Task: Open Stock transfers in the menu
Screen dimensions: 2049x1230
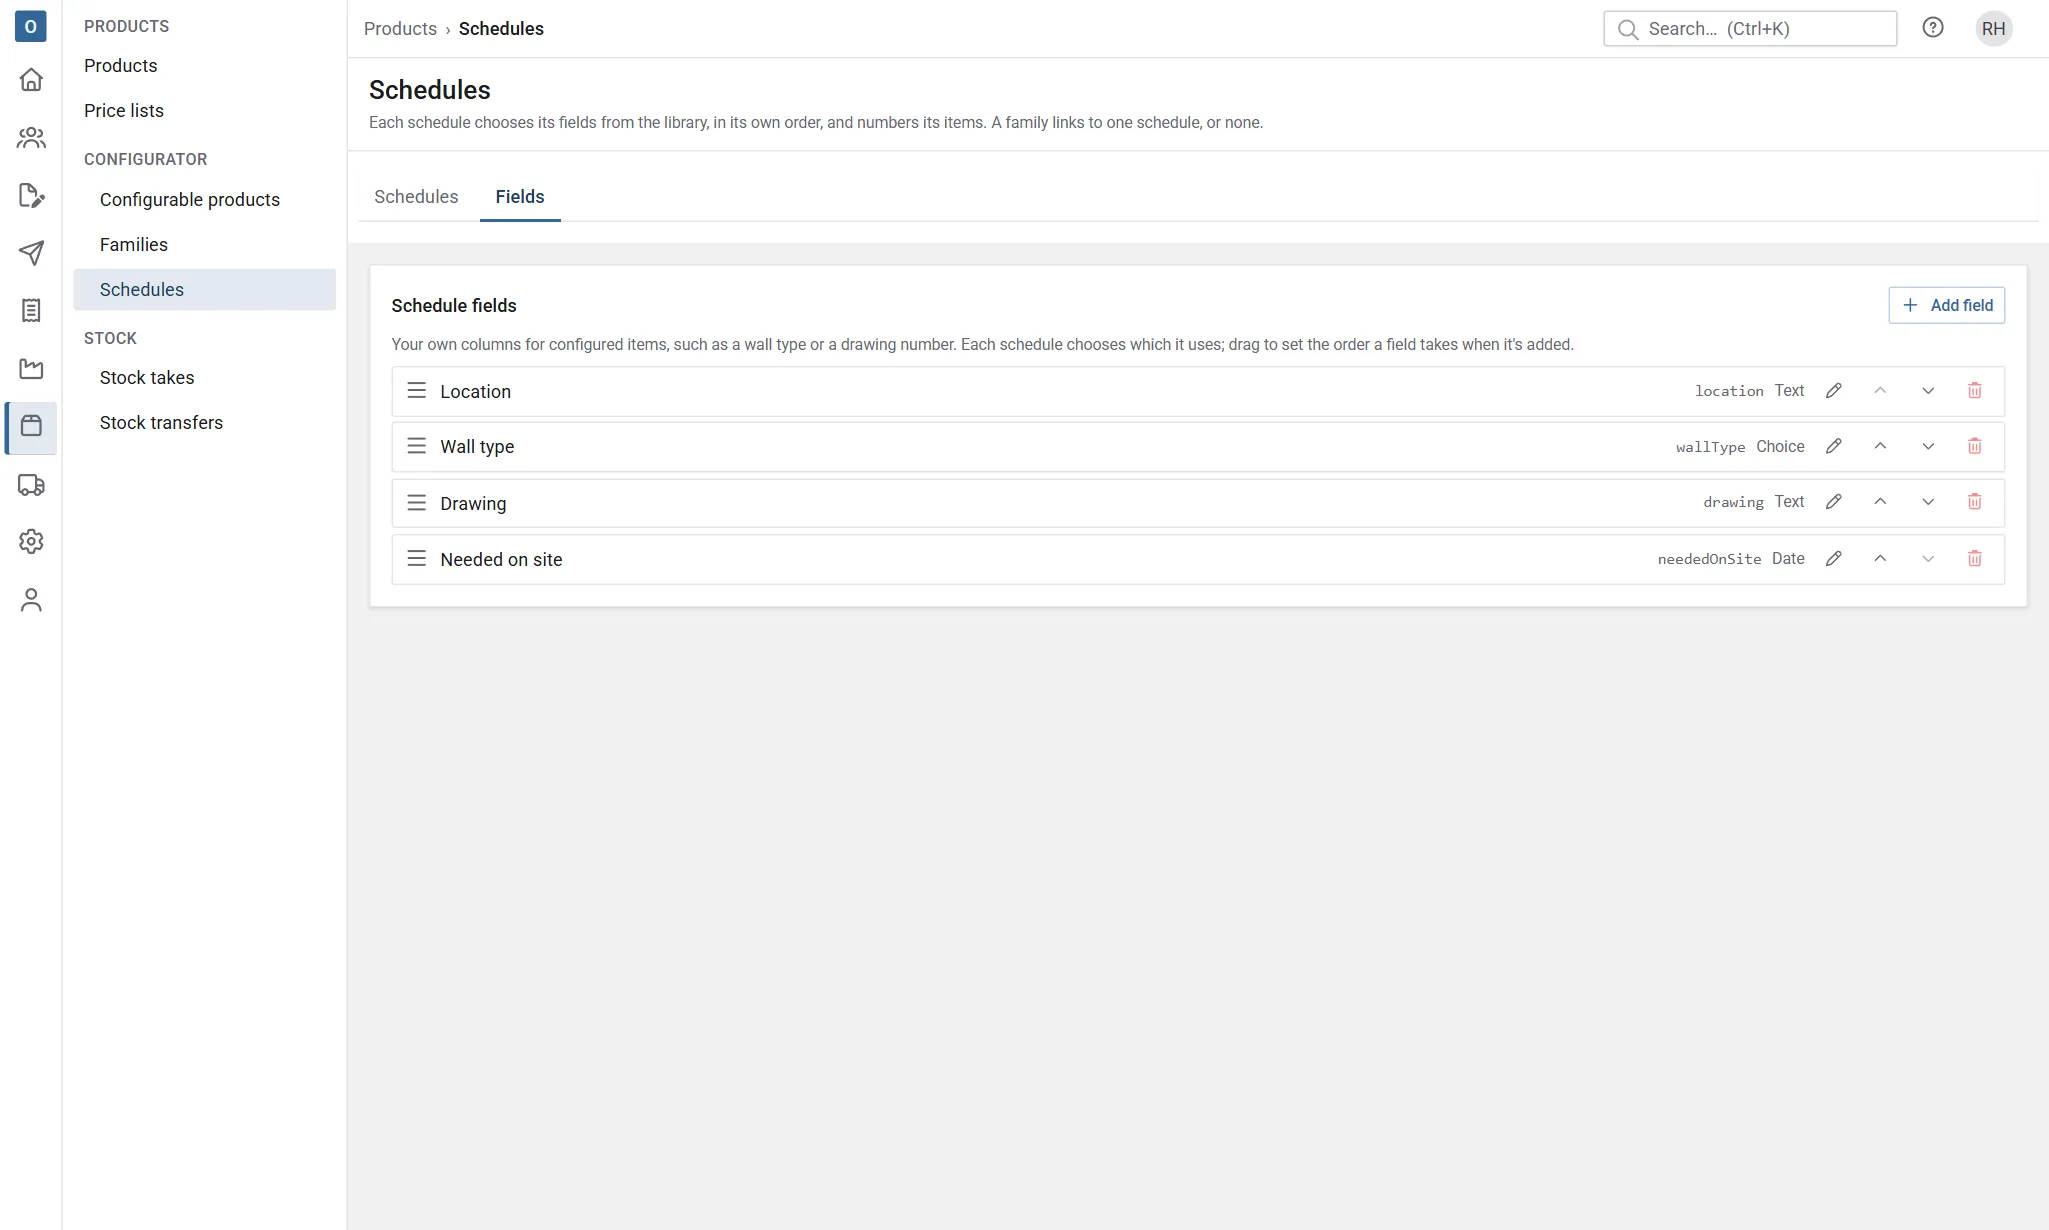Action: [x=161, y=423]
